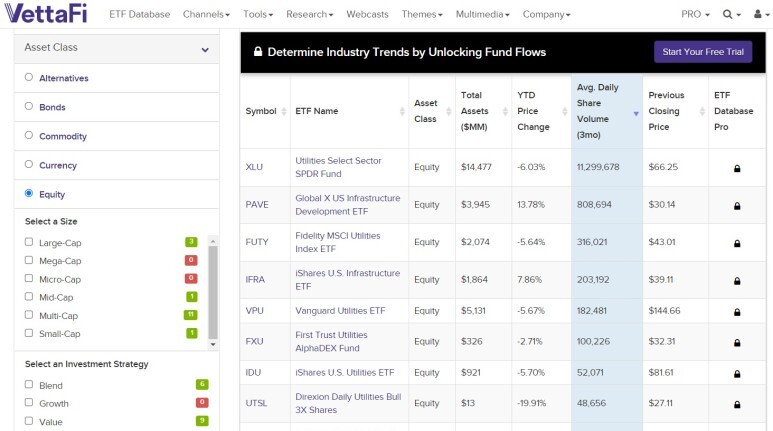Select the Currency radio button
This screenshot has height=431, width=773.
point(29,164)
